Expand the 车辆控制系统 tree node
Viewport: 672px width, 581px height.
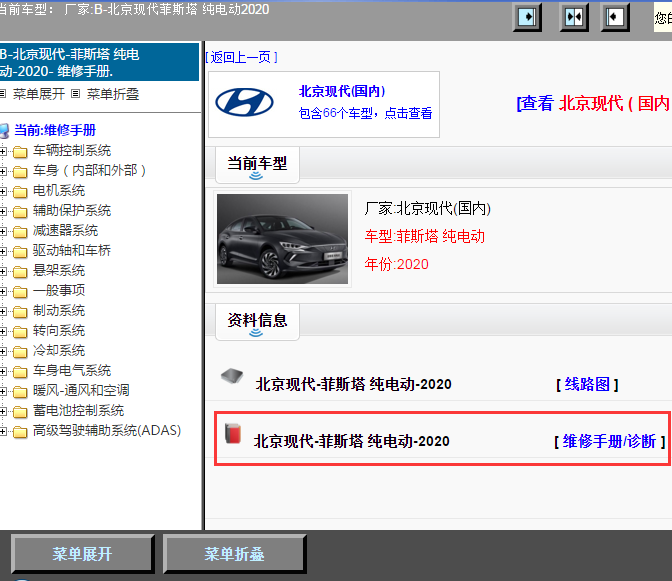[3, 151]
